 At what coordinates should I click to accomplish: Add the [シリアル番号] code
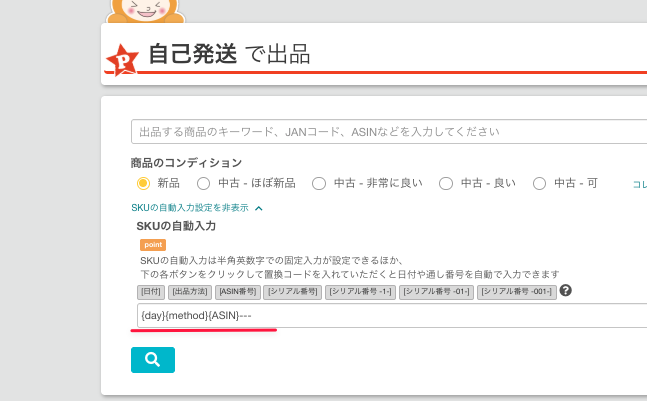294,292
